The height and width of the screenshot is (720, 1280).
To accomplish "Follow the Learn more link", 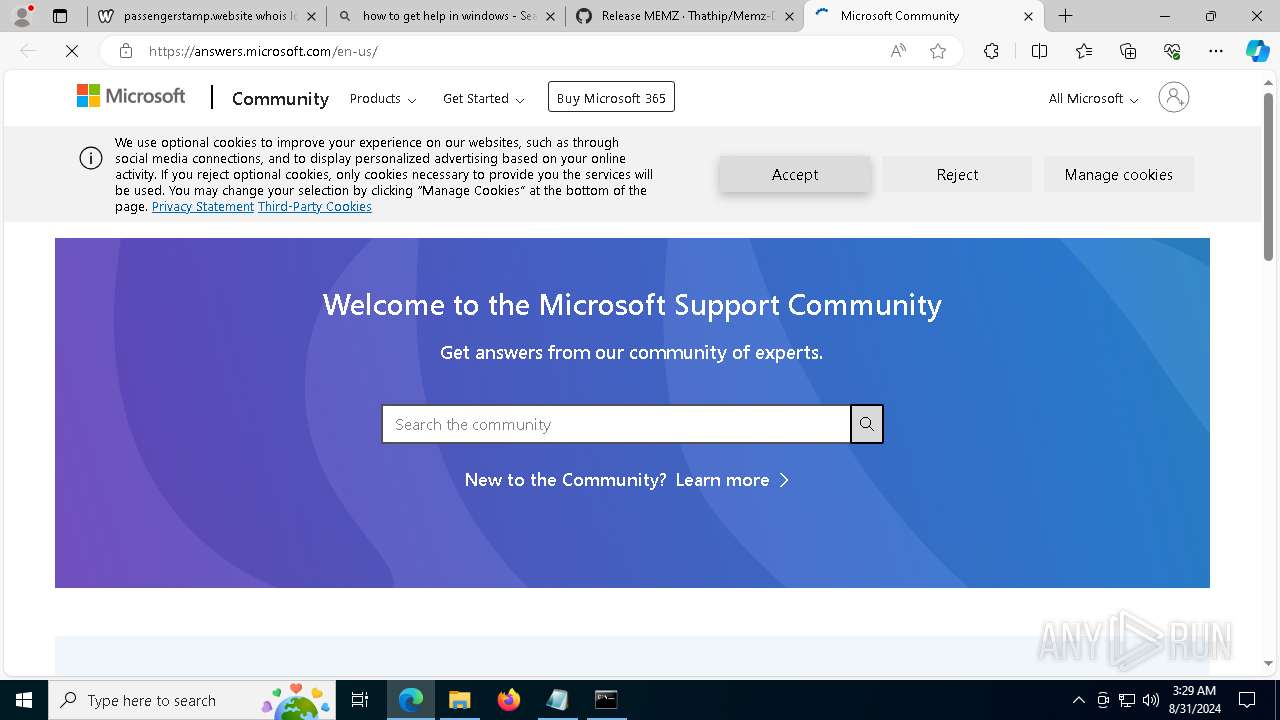I will click(x=732, y=480).
